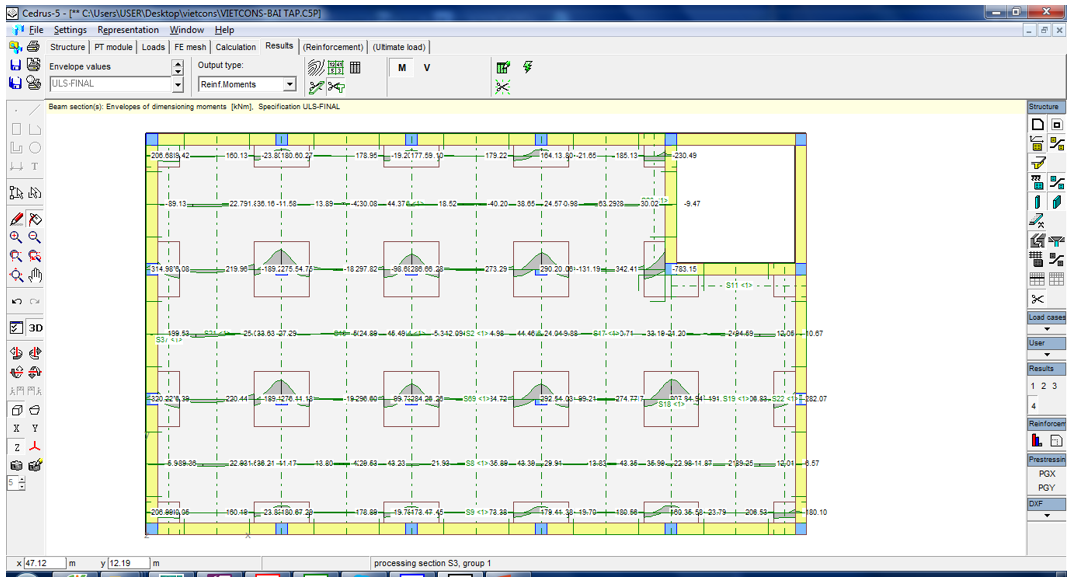Toggle the V shear display button
Viewport: 1074px width, 583px height.
(x=427, y=67)
